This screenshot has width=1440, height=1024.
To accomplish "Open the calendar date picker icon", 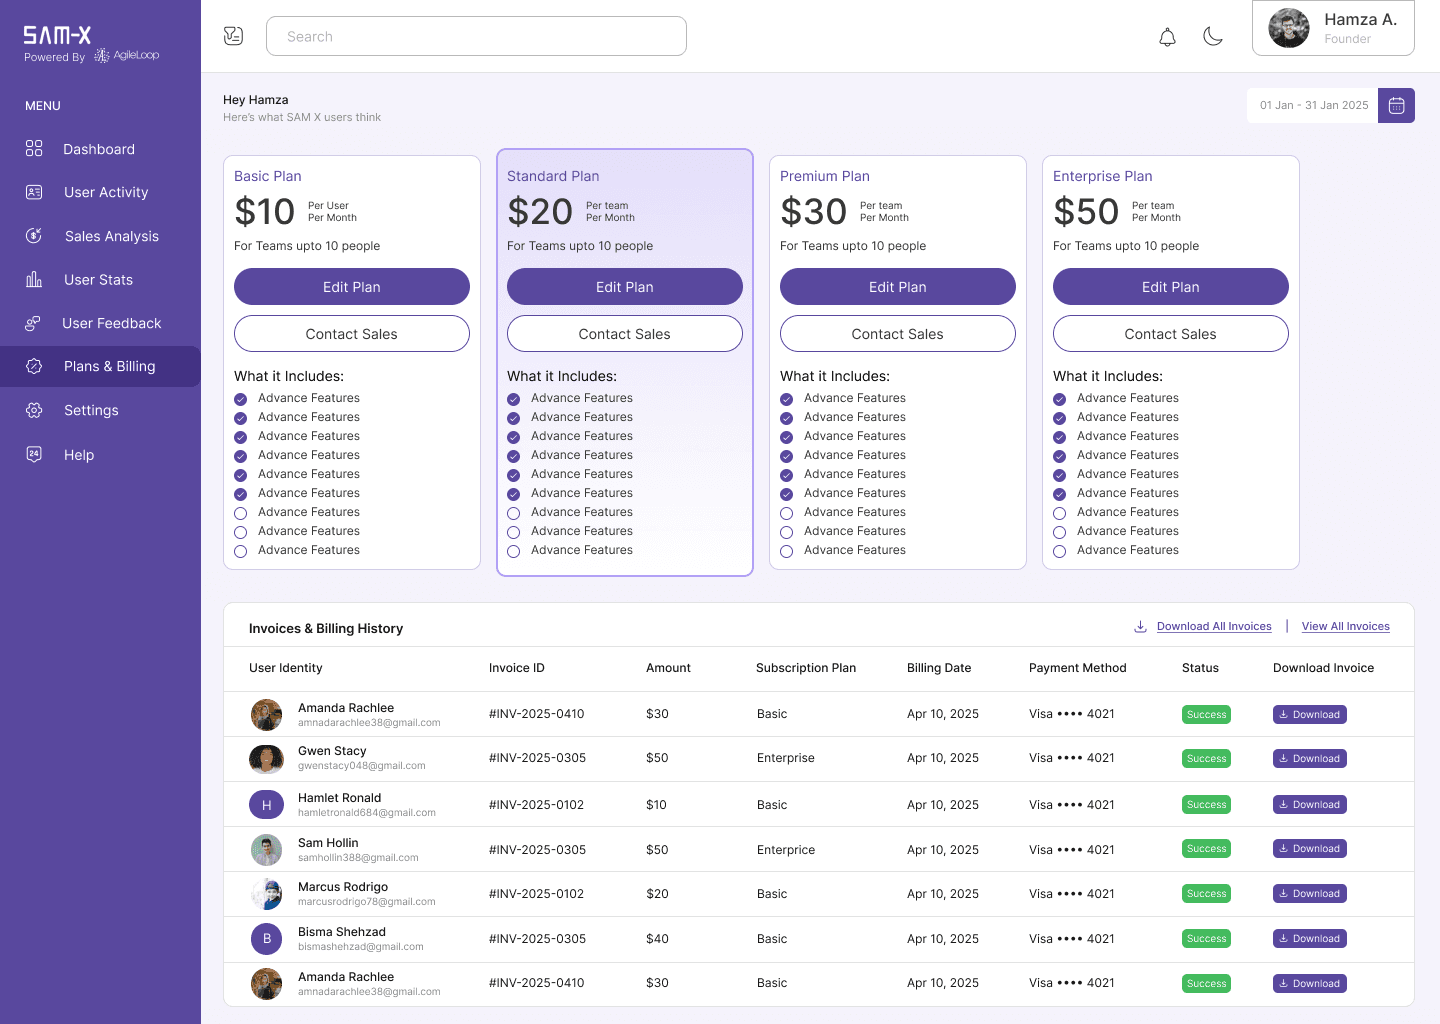I will [1396, 105].
